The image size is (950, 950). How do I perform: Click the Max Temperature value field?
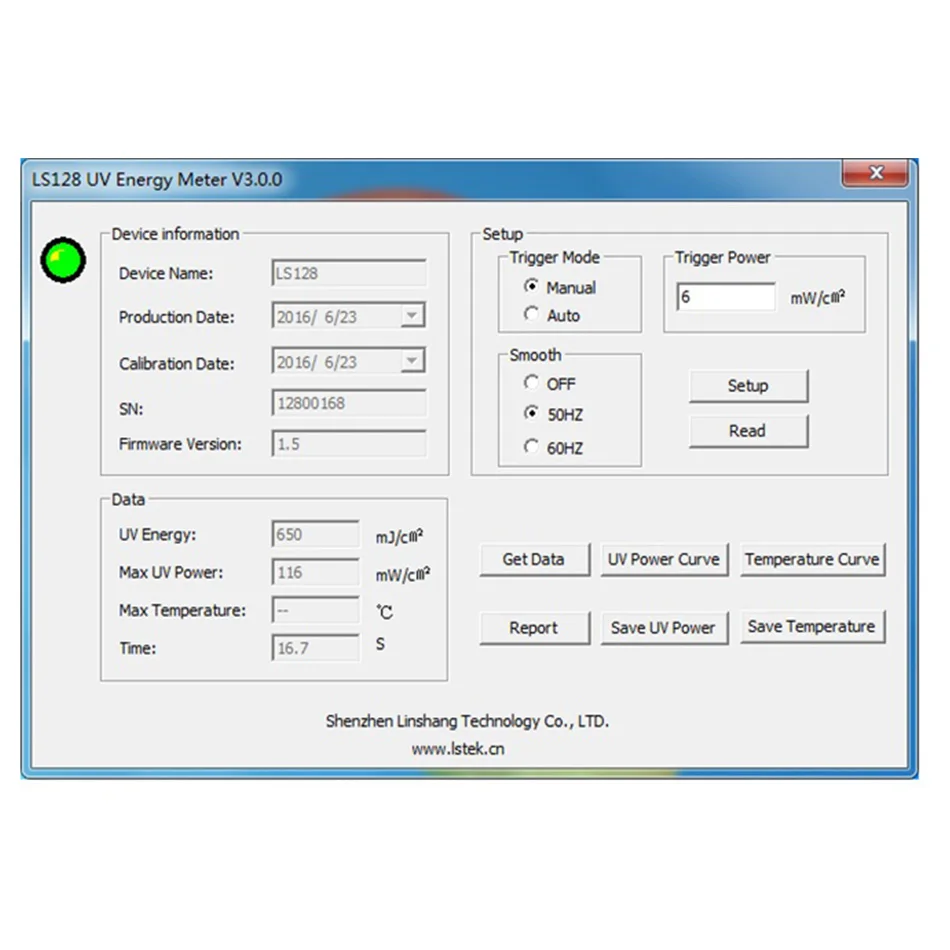[x=316, y=610]
